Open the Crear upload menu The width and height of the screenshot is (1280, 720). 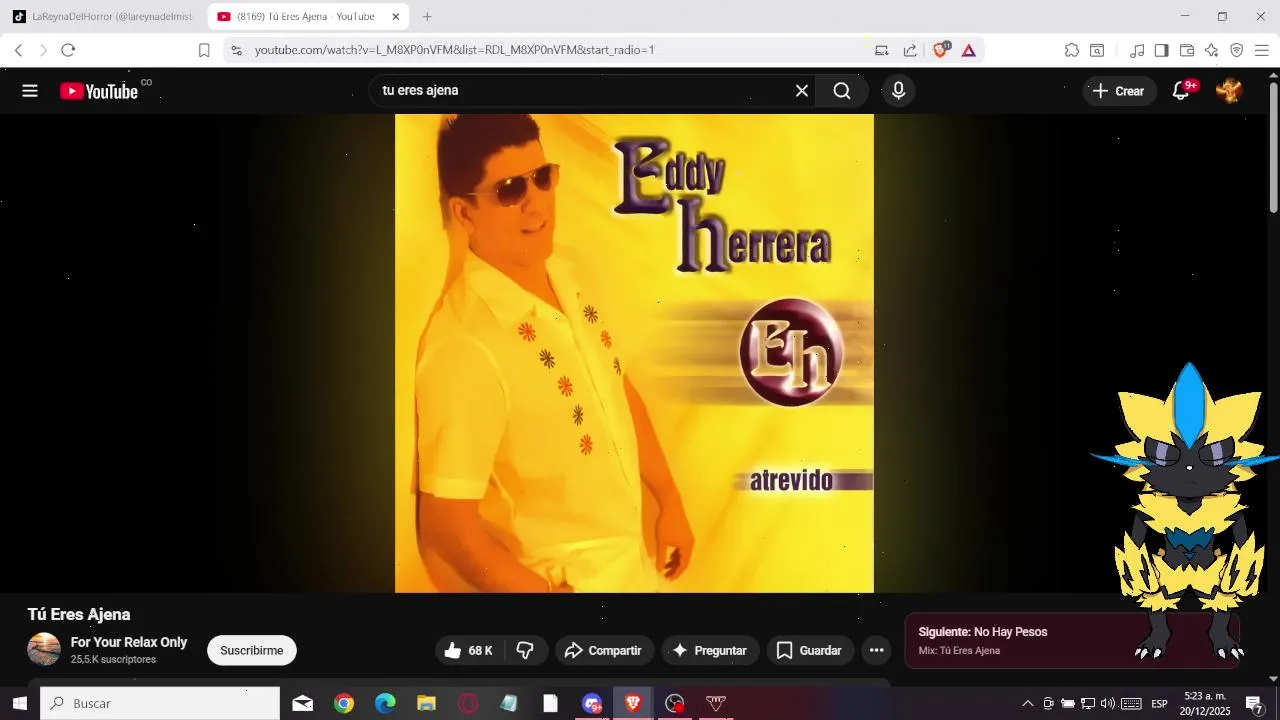click(1119, 91)
